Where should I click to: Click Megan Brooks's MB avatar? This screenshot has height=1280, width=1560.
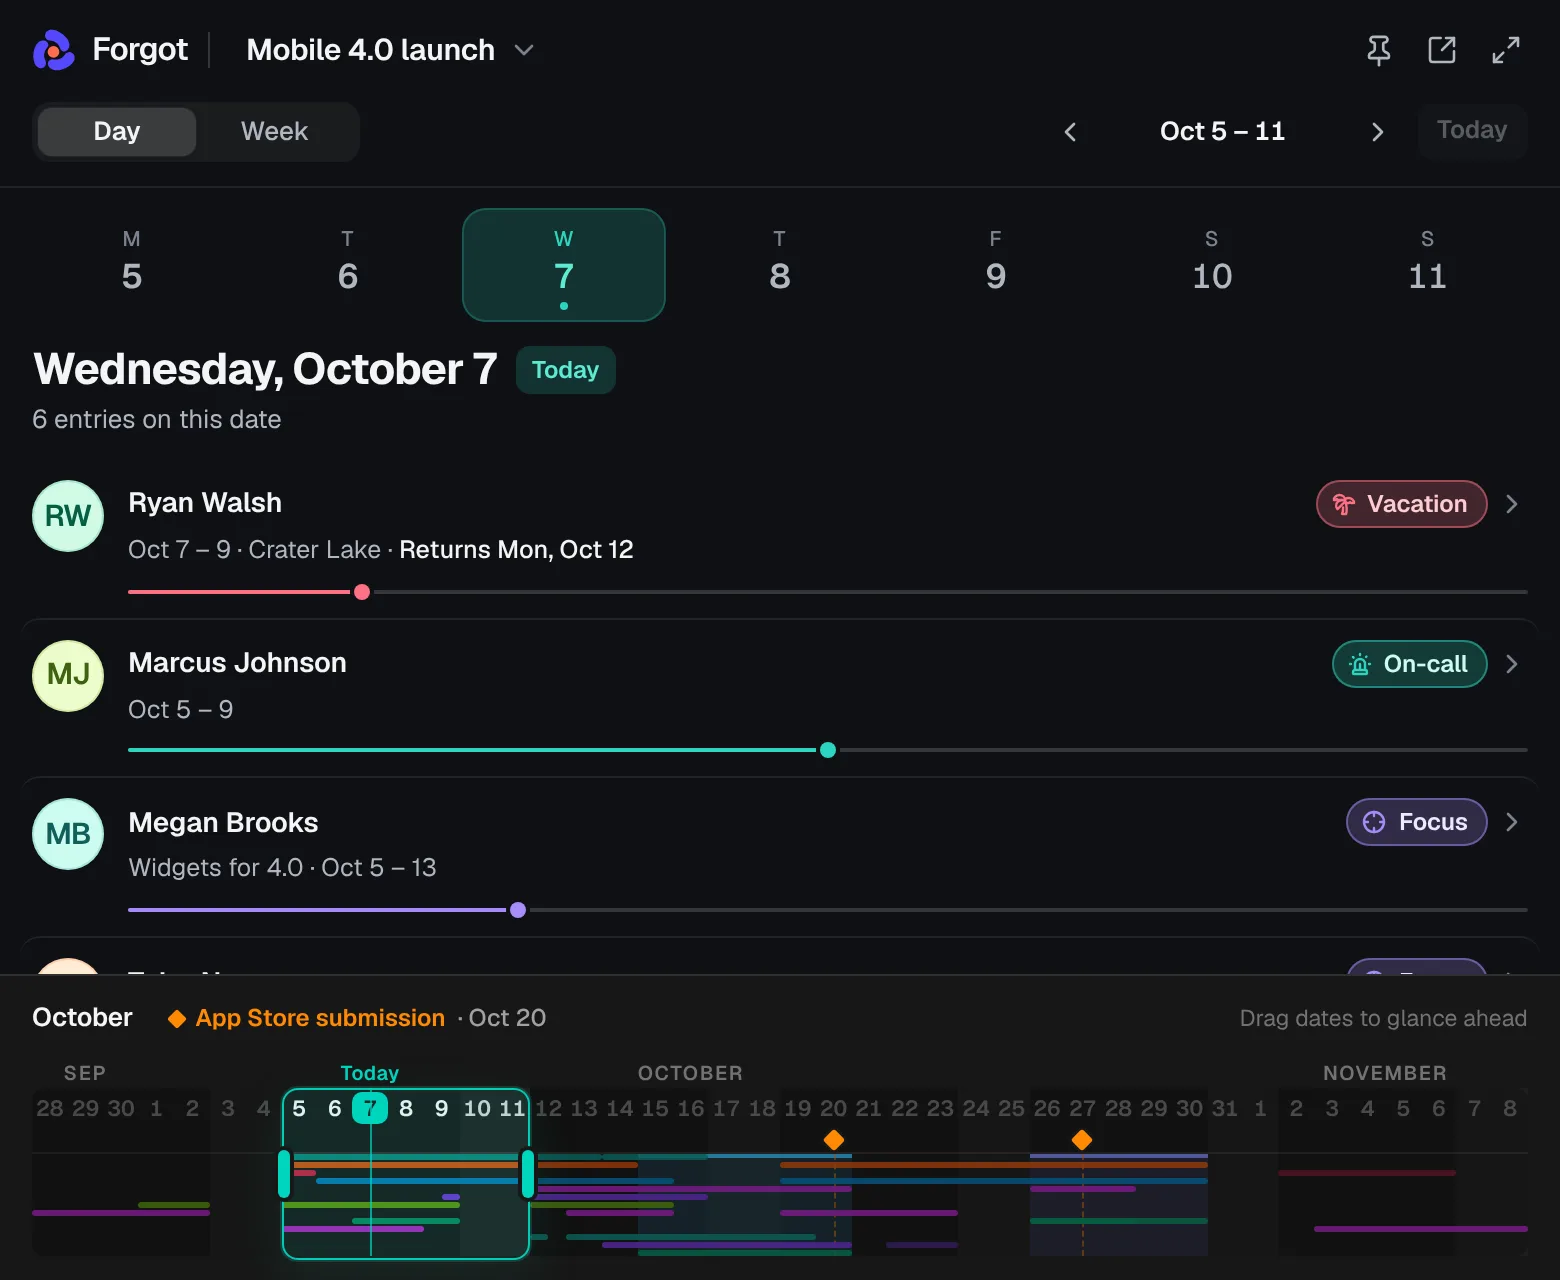(x=68, y=834)
